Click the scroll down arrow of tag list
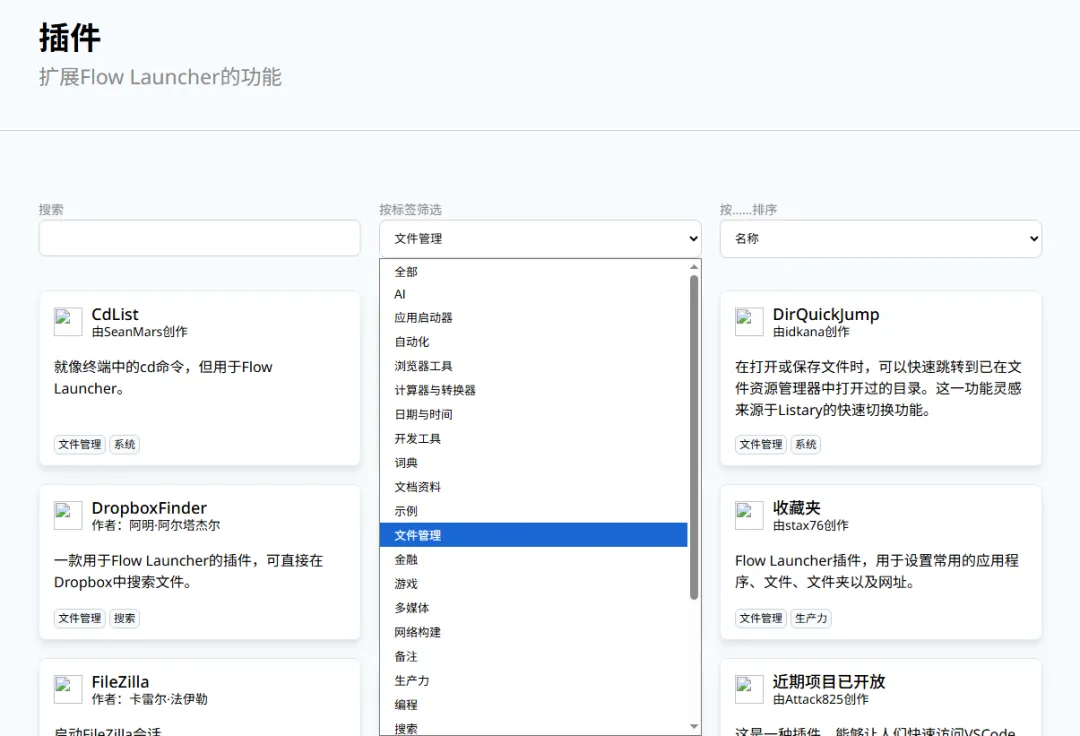 694,726
